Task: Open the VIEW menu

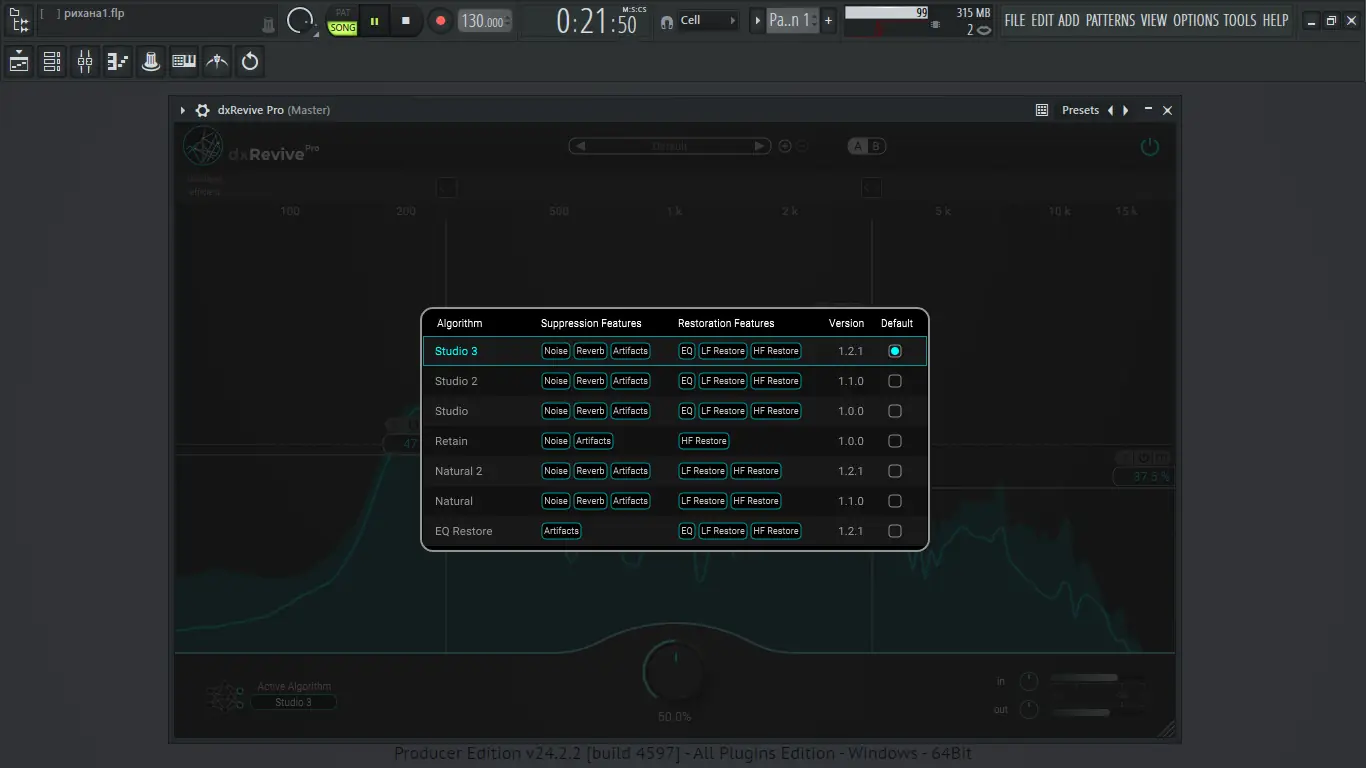Action: (x=1154, y=20)
